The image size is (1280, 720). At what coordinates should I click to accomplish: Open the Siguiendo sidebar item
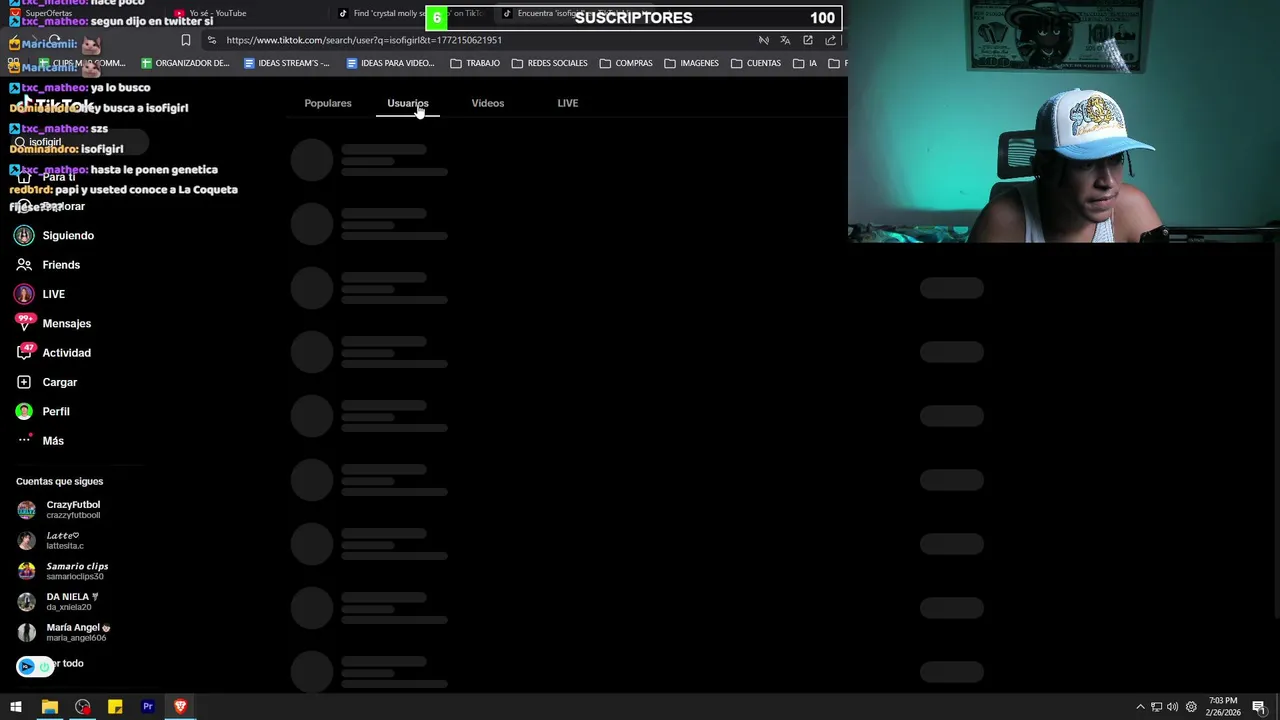pyautogui.click(x=55, y=235)
